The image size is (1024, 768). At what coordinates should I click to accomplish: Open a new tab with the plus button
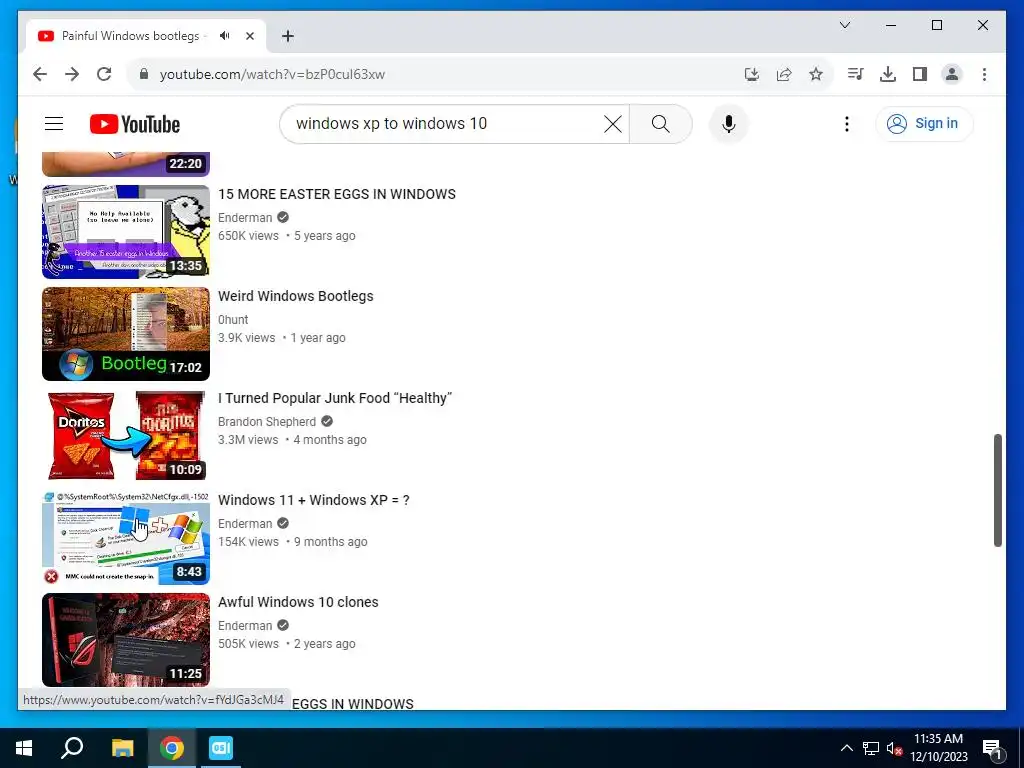click(x=287, y=36)
